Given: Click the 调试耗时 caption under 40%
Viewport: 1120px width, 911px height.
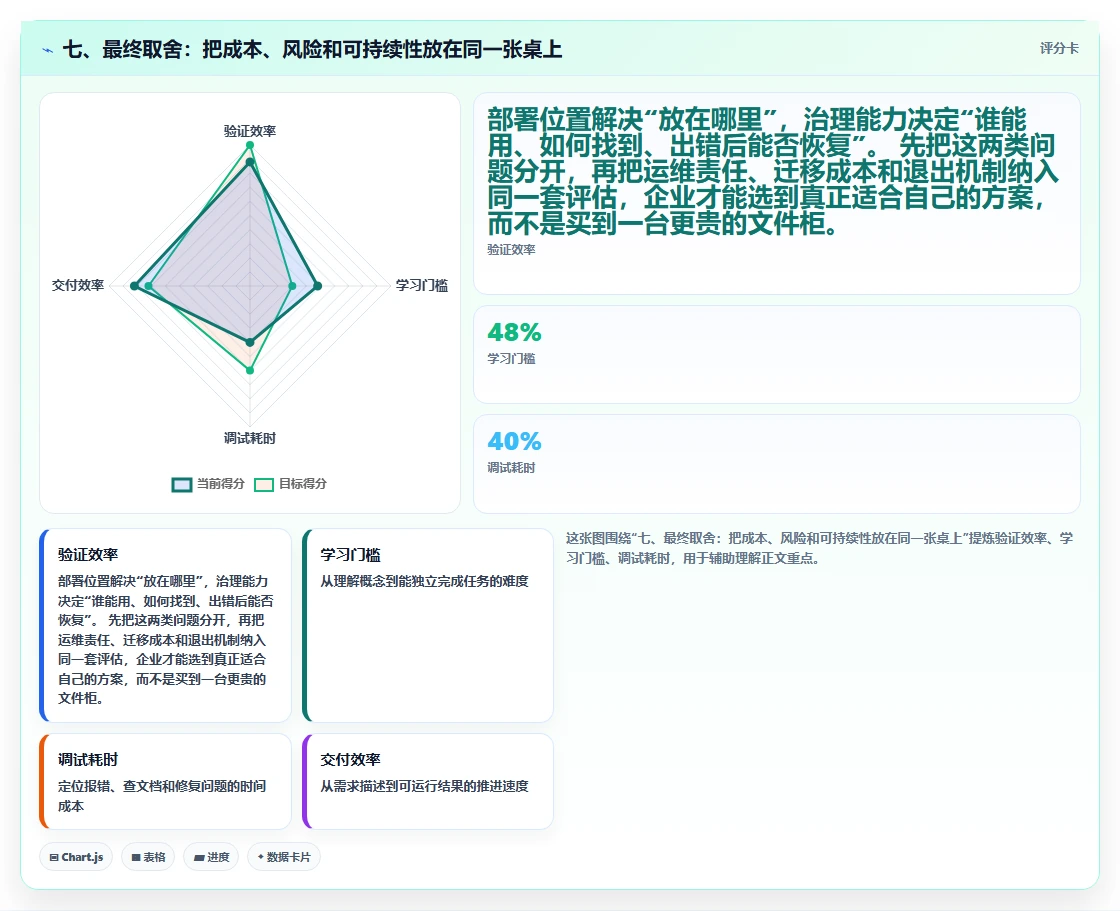Looking at the screenshot, I should click(511, 468).
